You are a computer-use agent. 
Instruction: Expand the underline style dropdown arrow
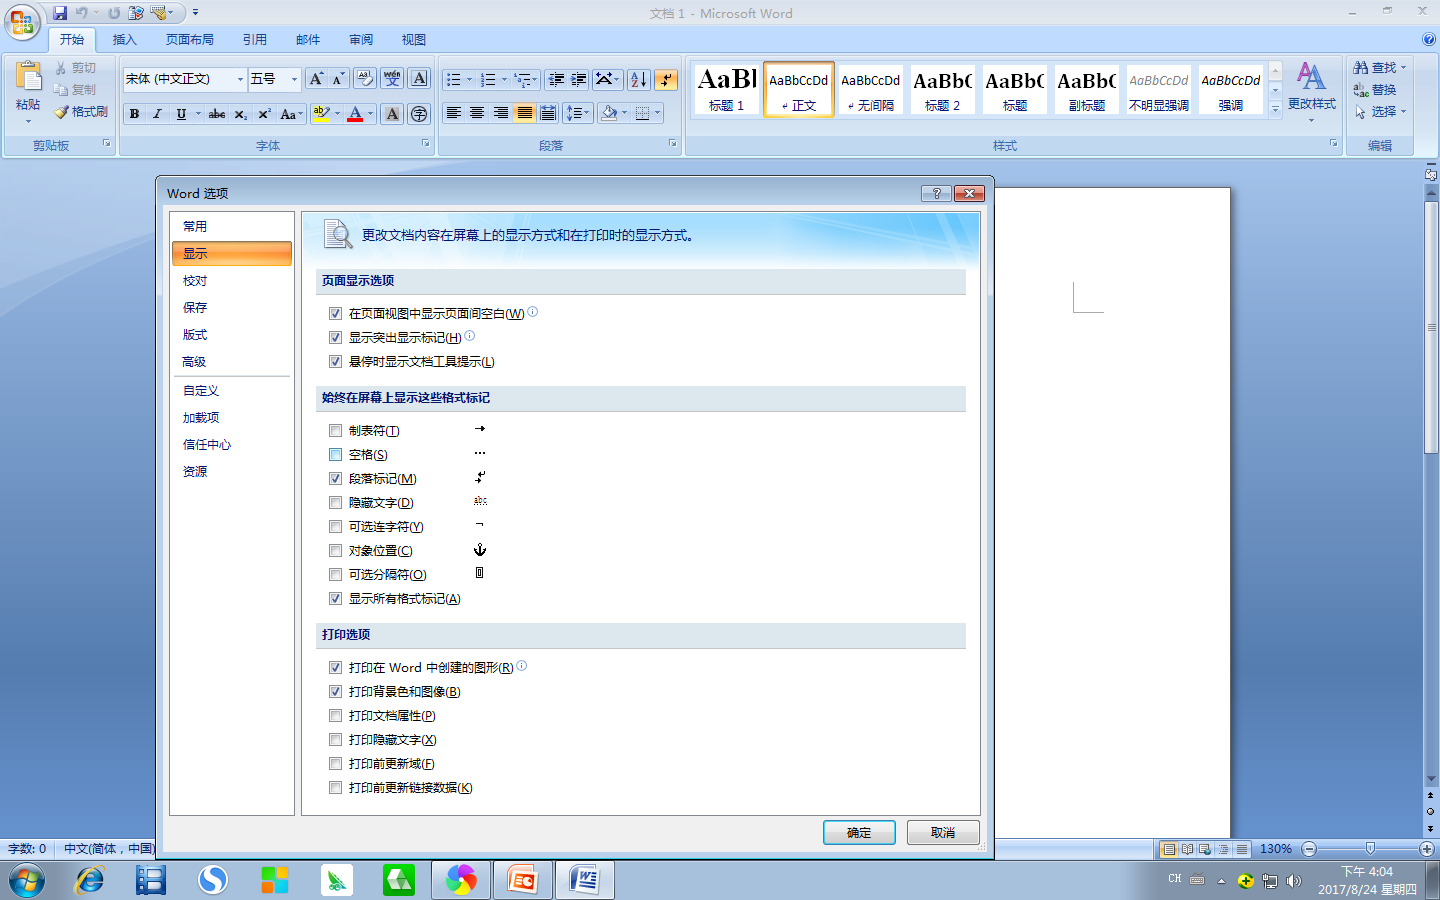198,114
